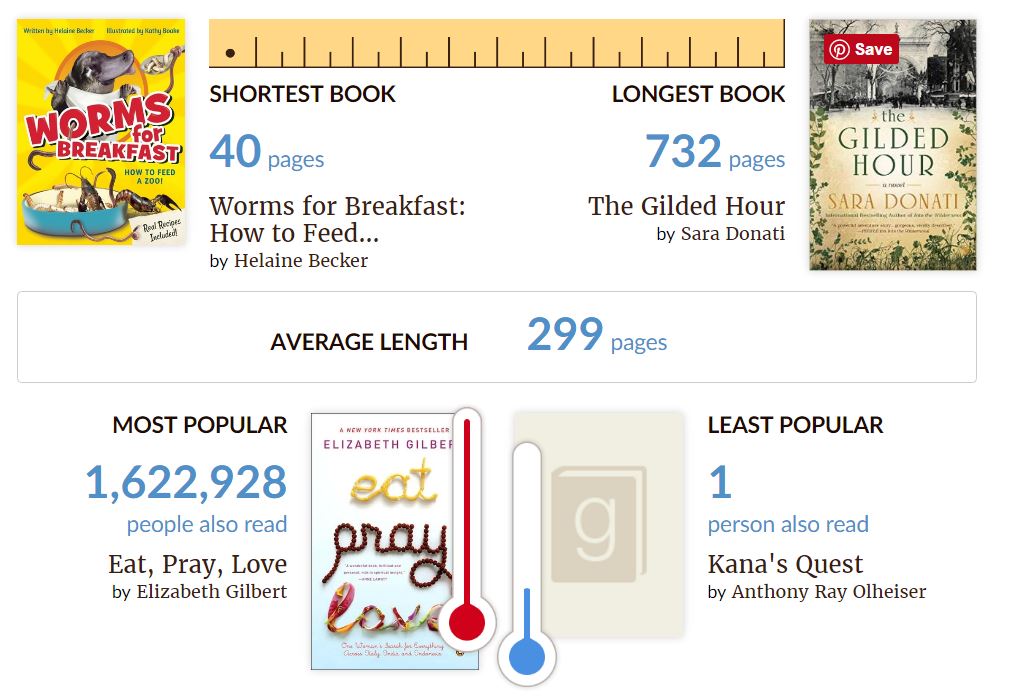Visit author Anthony Ray Olheiser's page
Viewport: 1012px width, 696px height.
pyautogui.click(x=829, y=591)
